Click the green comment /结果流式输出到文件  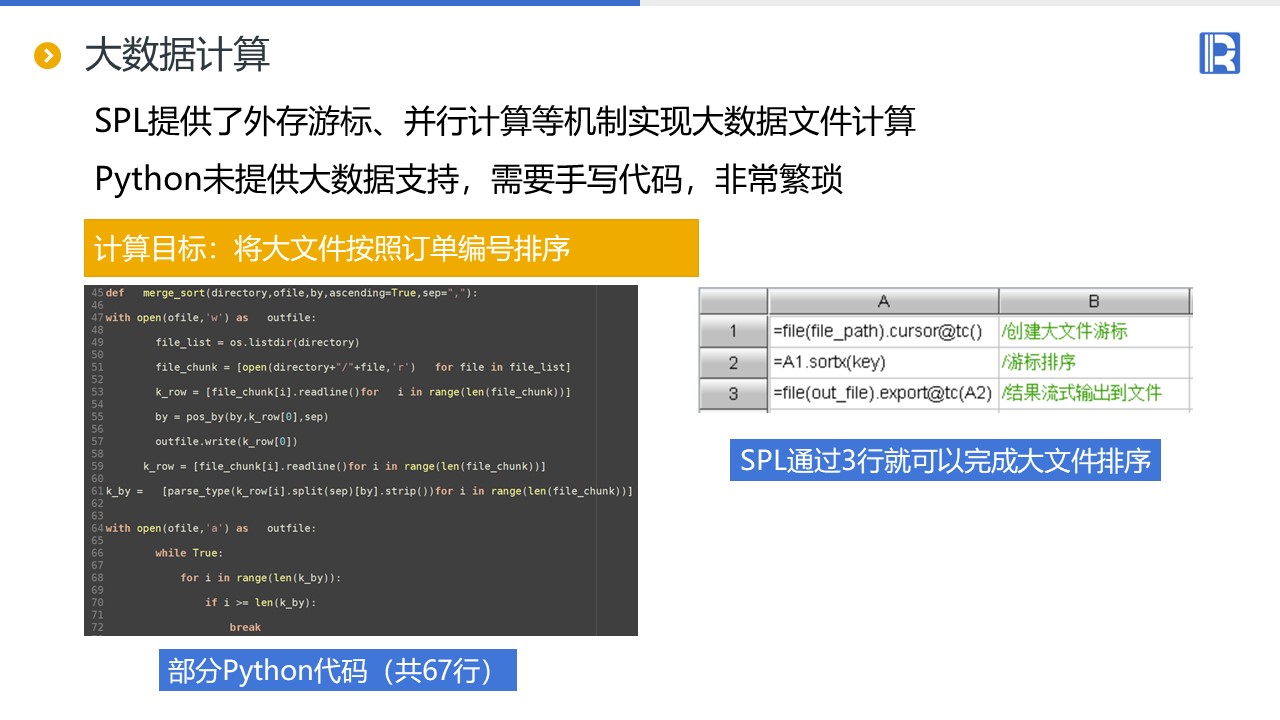[1081, 393]
